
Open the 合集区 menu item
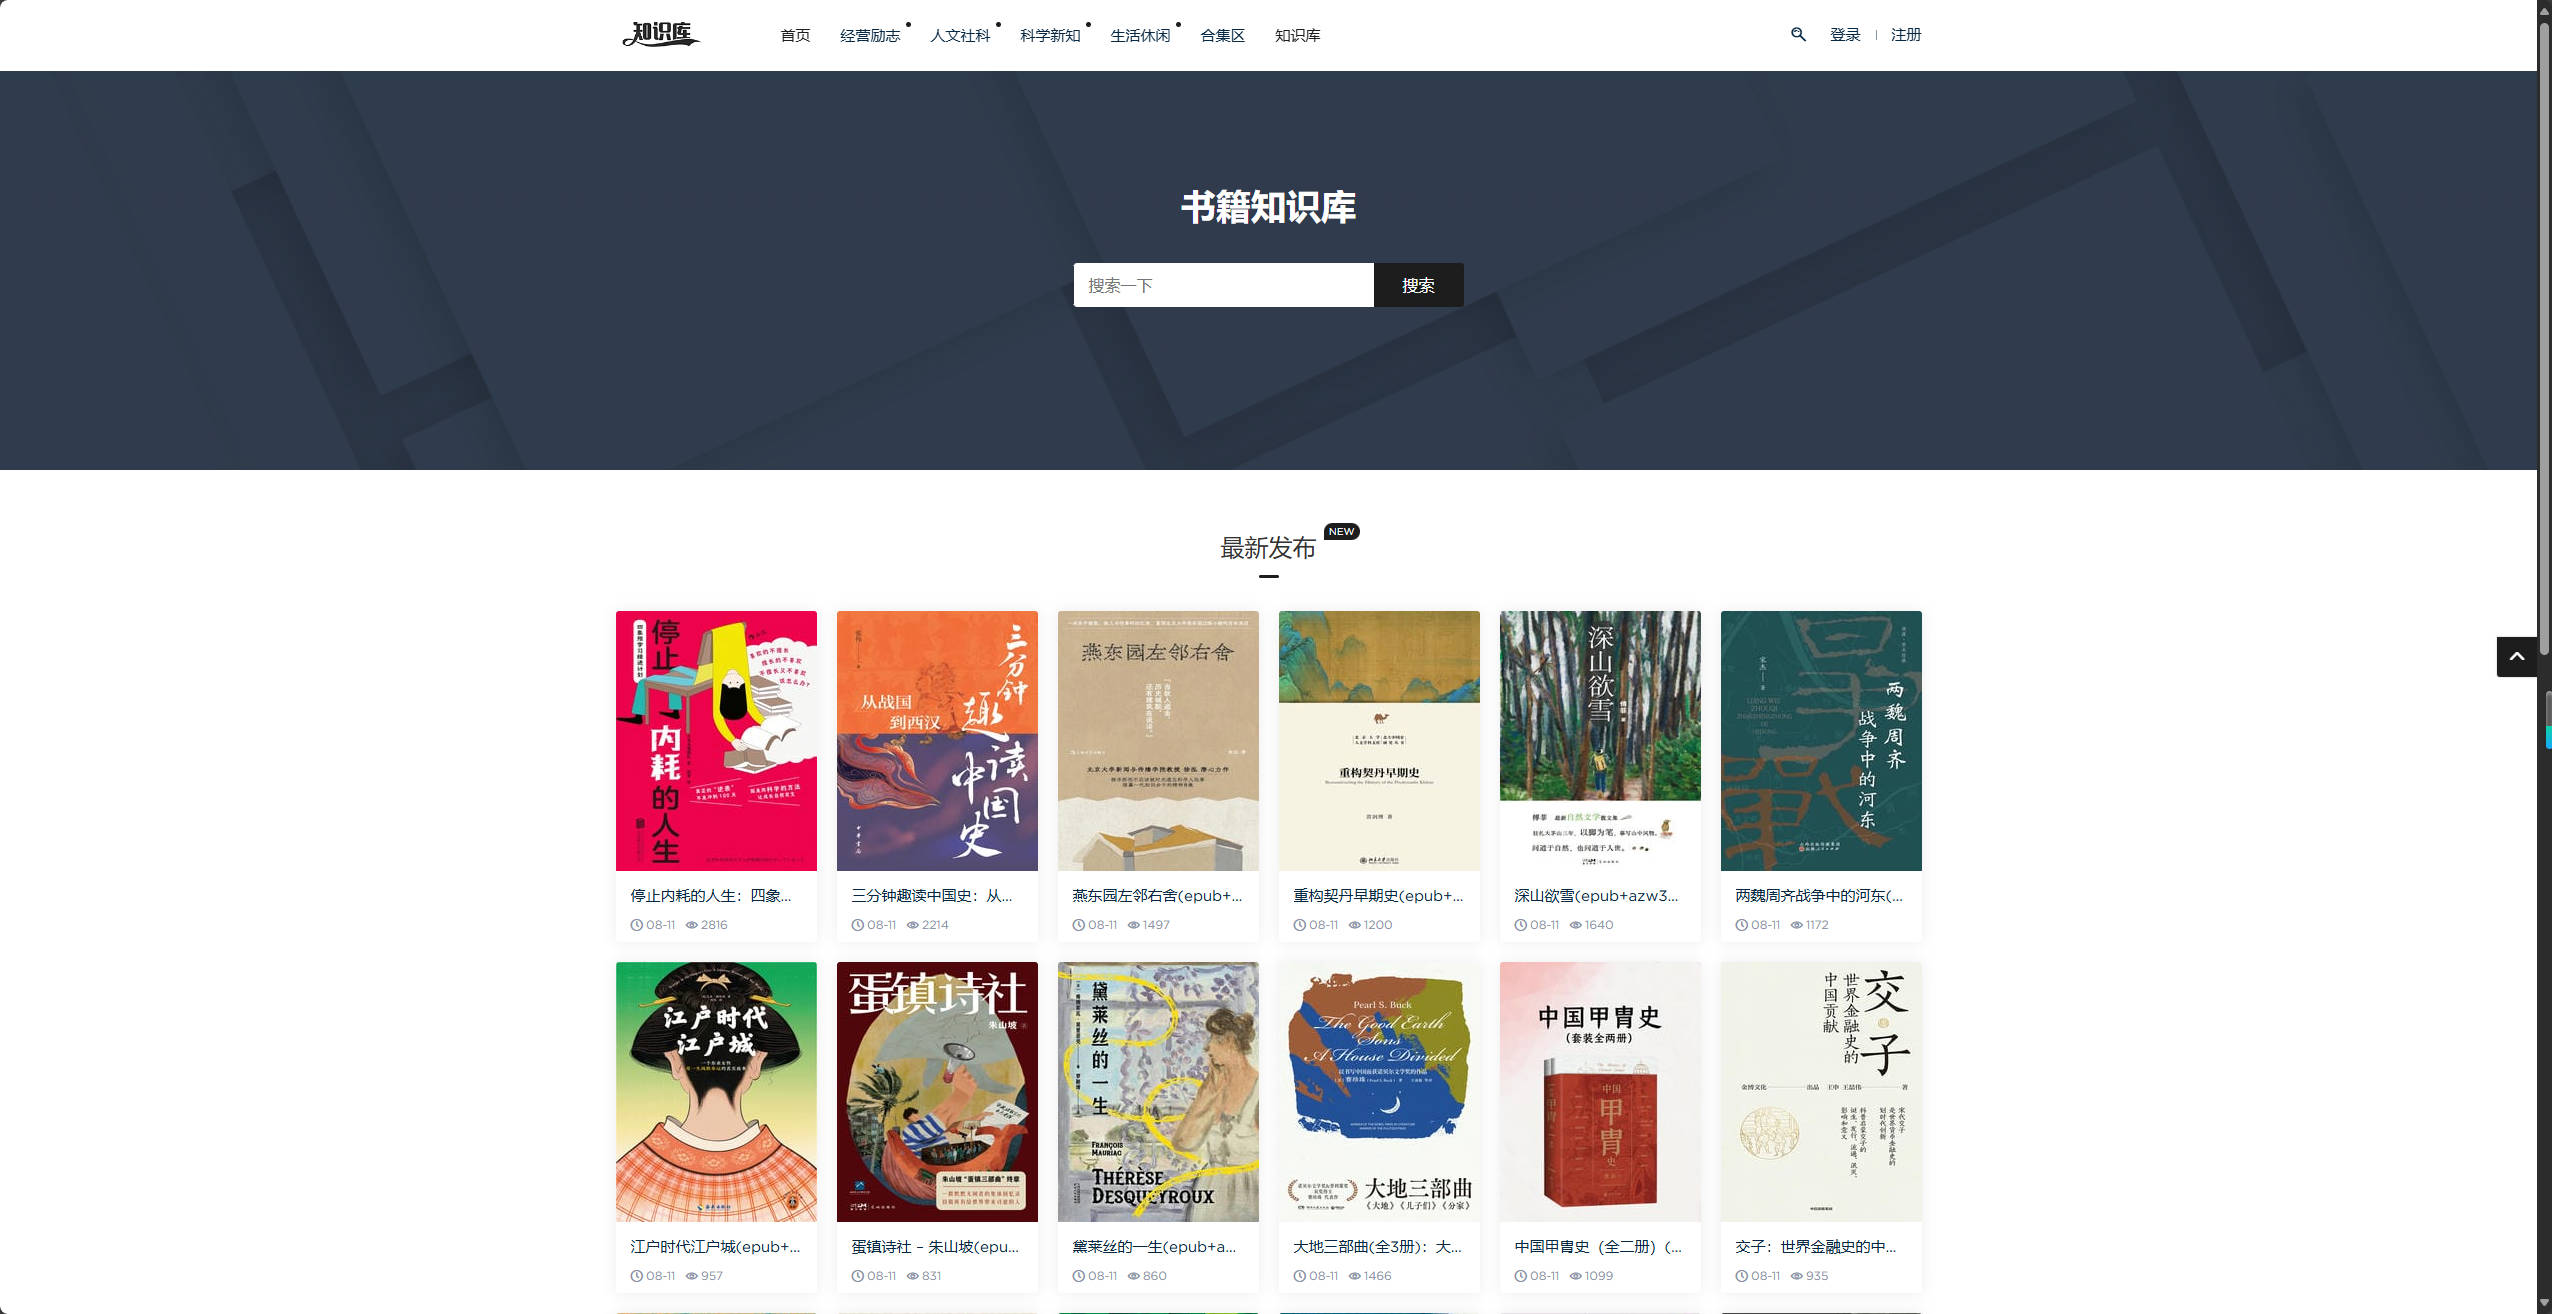click(1222, 36)
